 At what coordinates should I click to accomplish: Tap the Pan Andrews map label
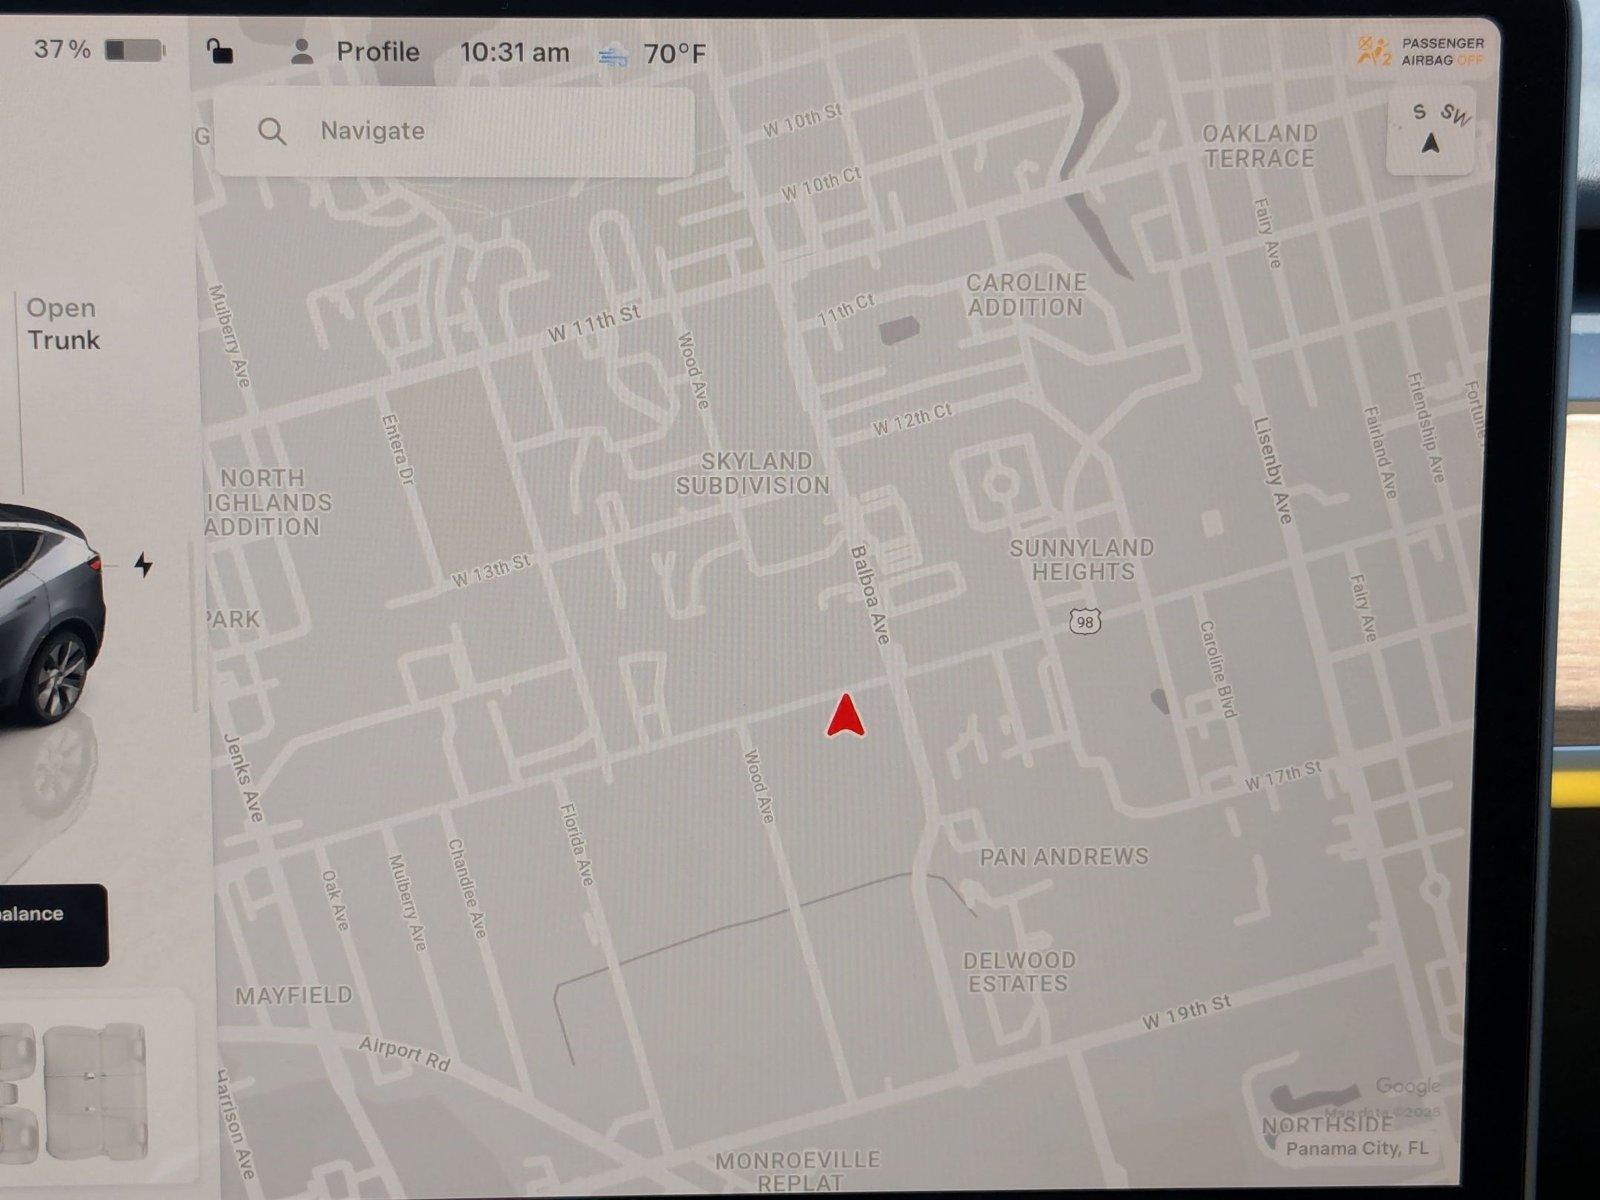[x=1064, y=857]
